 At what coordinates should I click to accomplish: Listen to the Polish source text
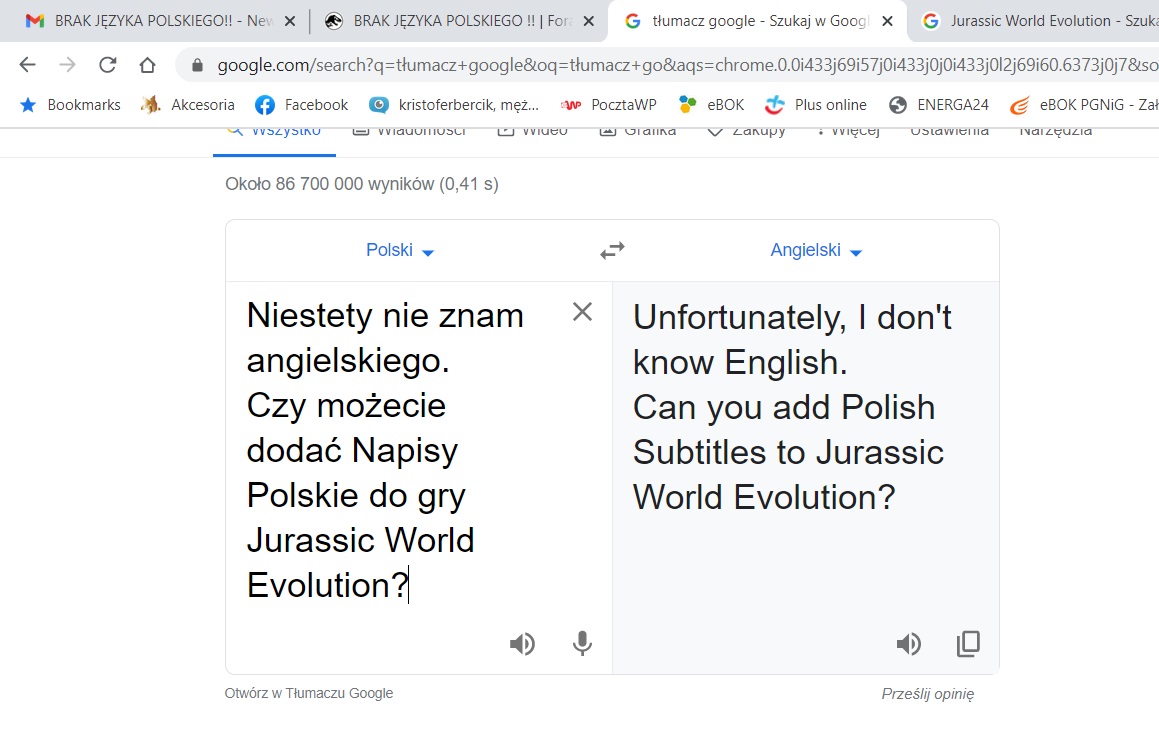pyautogui.click(x=522, y=644)
